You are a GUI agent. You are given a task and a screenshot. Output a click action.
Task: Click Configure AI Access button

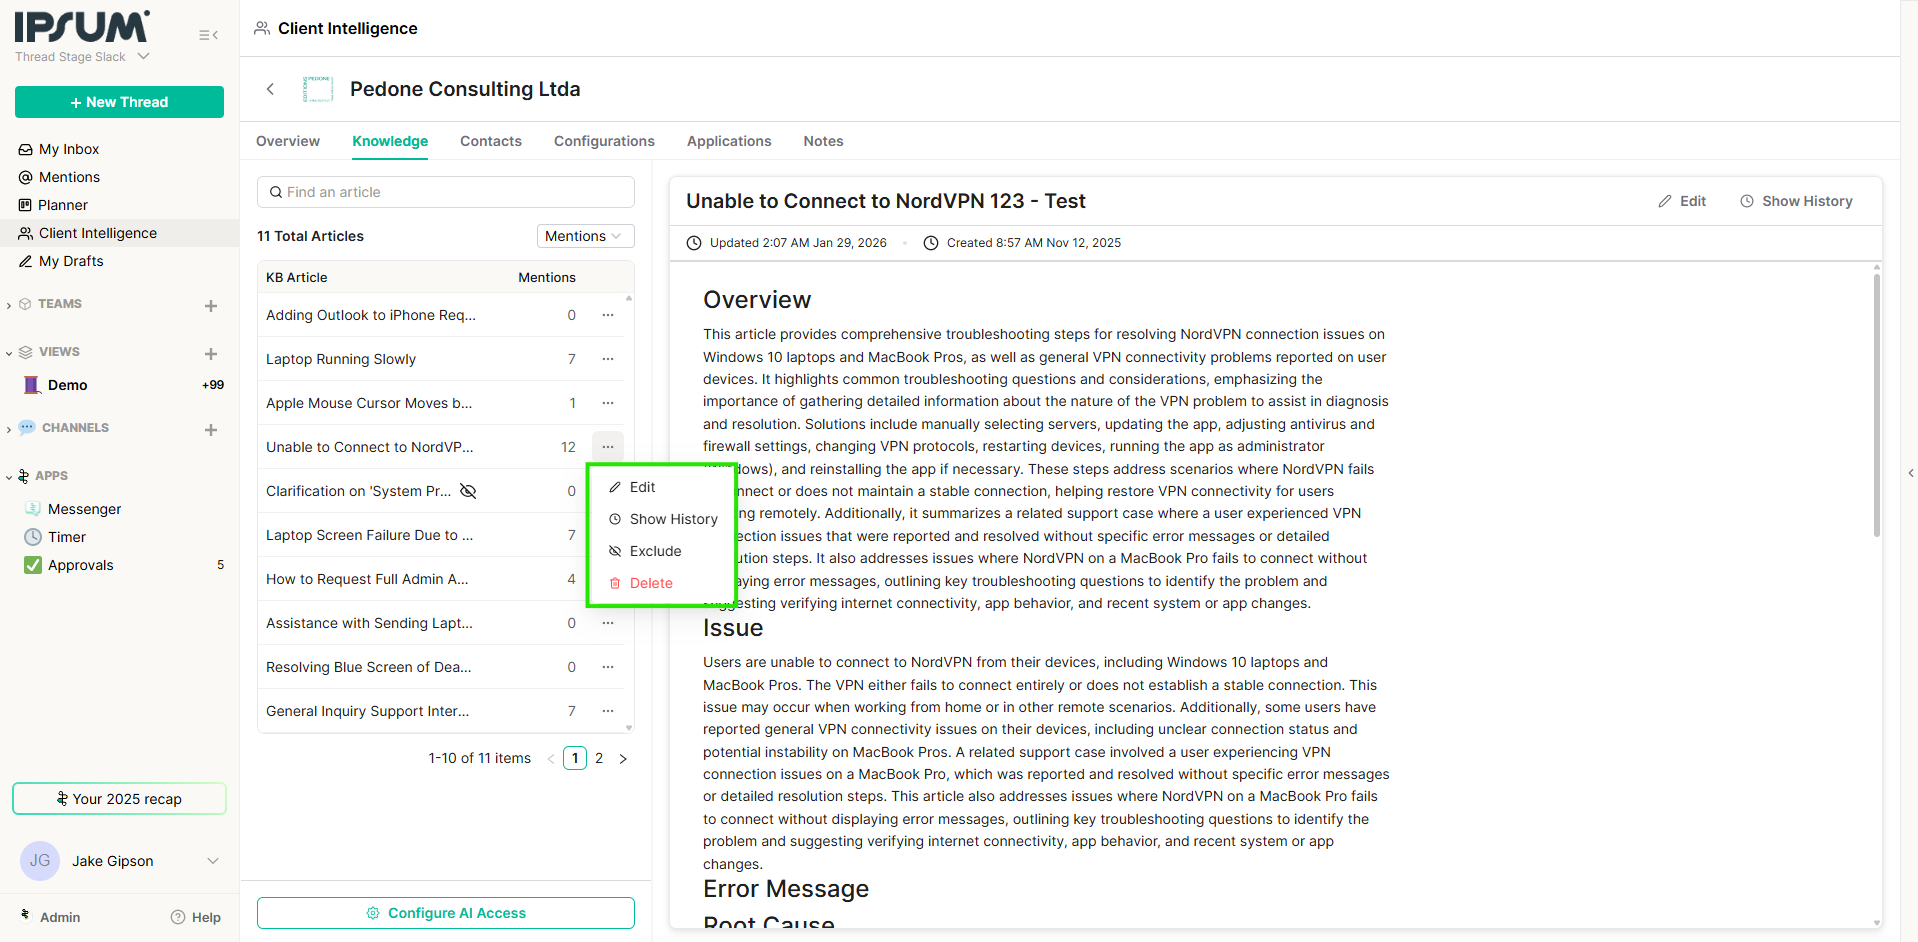tap(446, 913)
